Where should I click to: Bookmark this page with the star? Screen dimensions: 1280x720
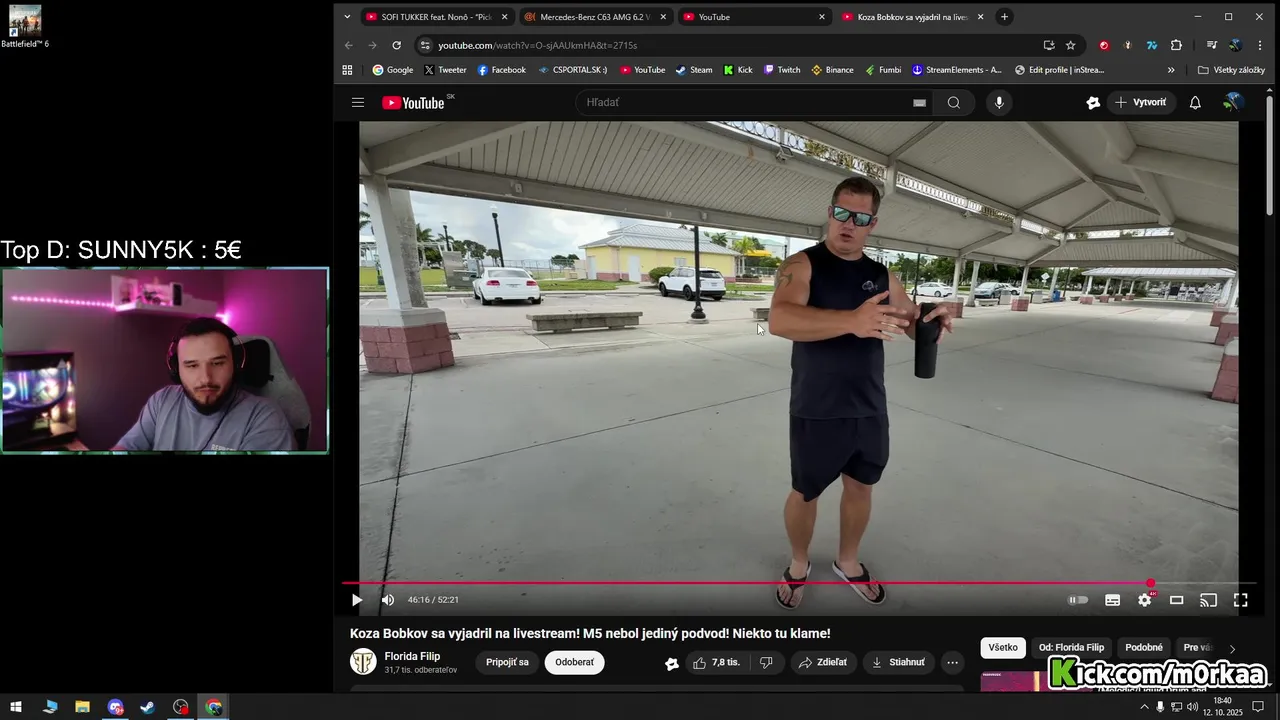(1070, 45)
